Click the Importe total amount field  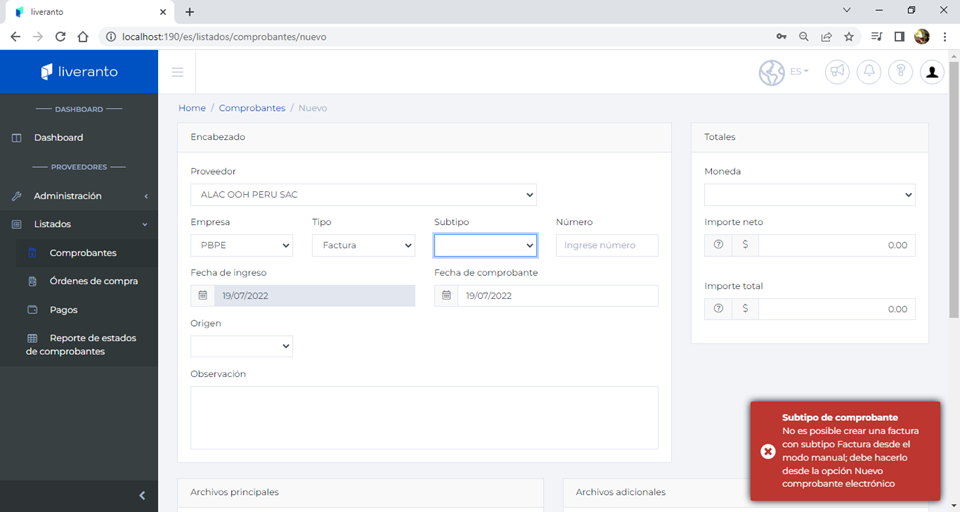pyautogui.click(x=837, y=309)
